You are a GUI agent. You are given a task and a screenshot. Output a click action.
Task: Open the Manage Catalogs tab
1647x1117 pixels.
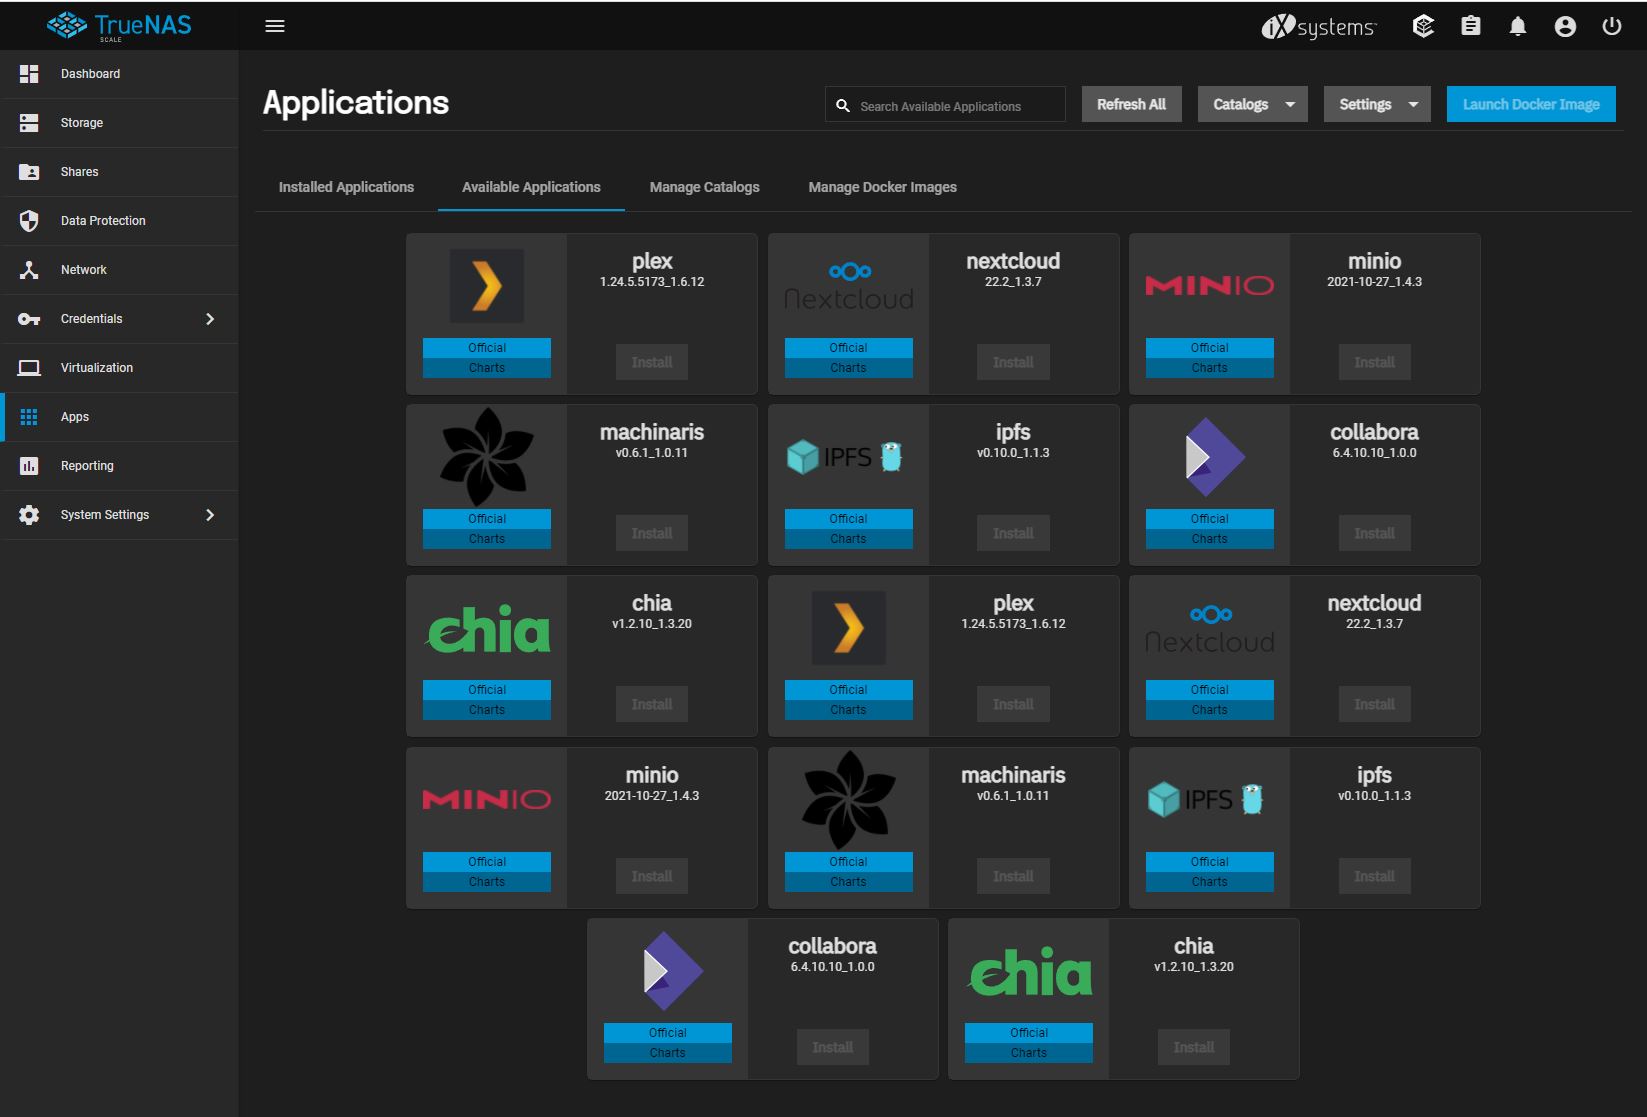tap(705, 187)
